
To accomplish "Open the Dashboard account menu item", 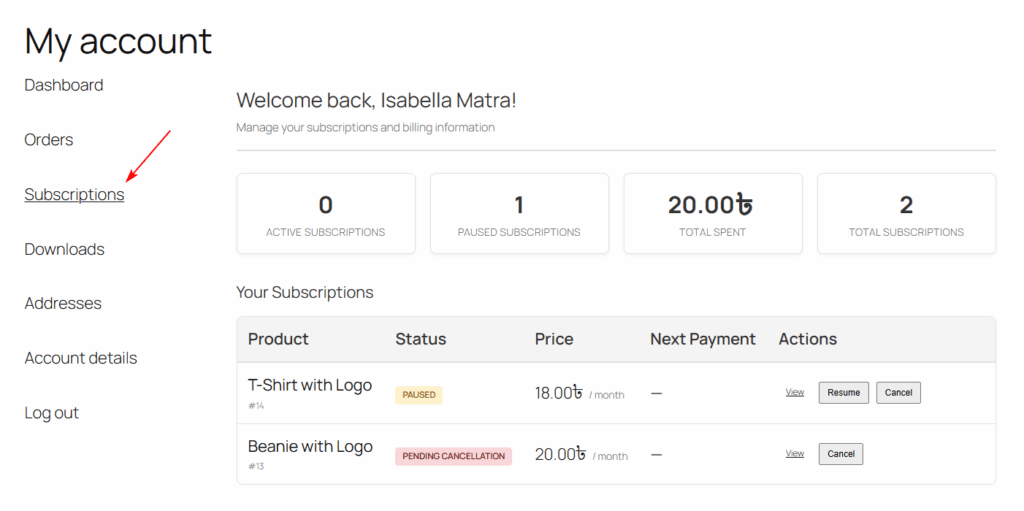I will [64, 85].
